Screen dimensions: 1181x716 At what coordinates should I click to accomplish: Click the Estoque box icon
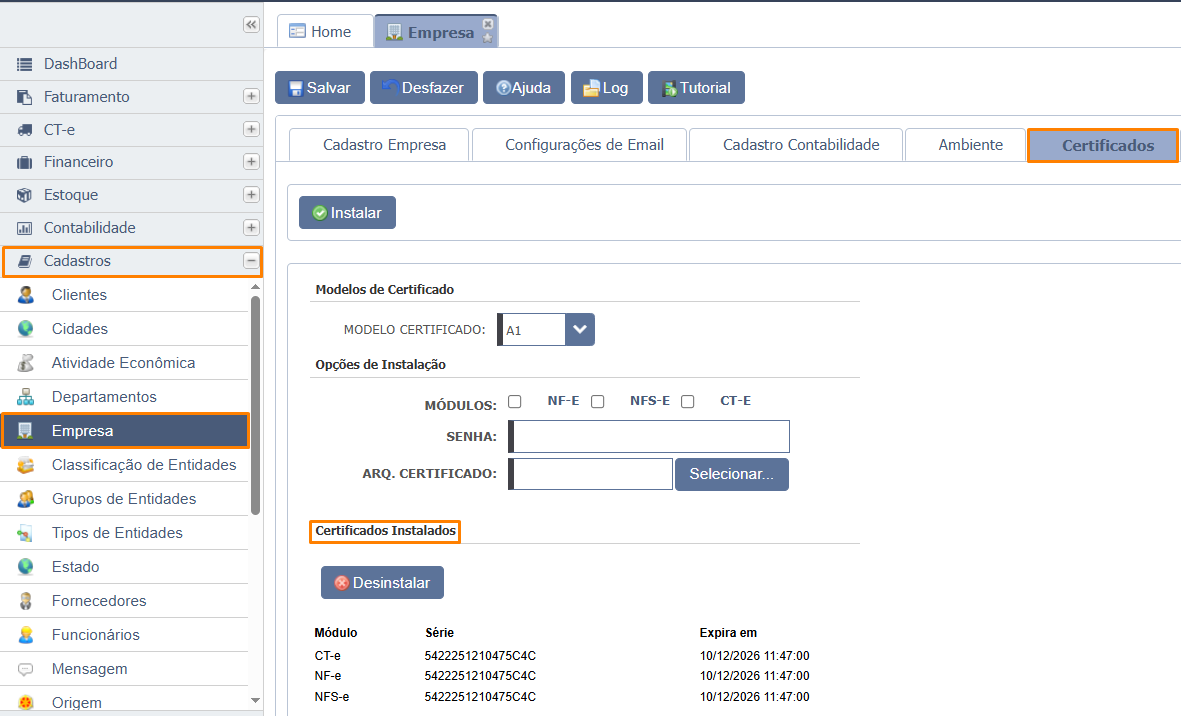(25, 196)
